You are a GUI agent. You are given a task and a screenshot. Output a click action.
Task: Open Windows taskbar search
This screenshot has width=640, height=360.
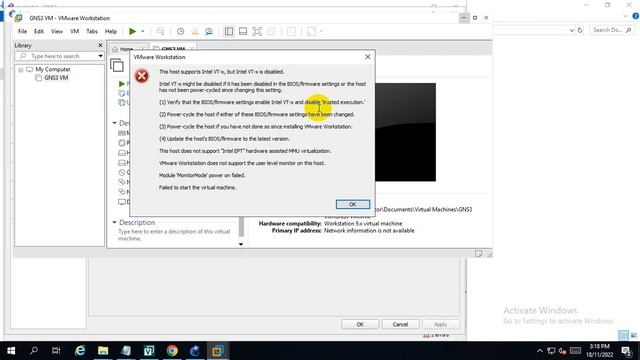pos(34,351)
